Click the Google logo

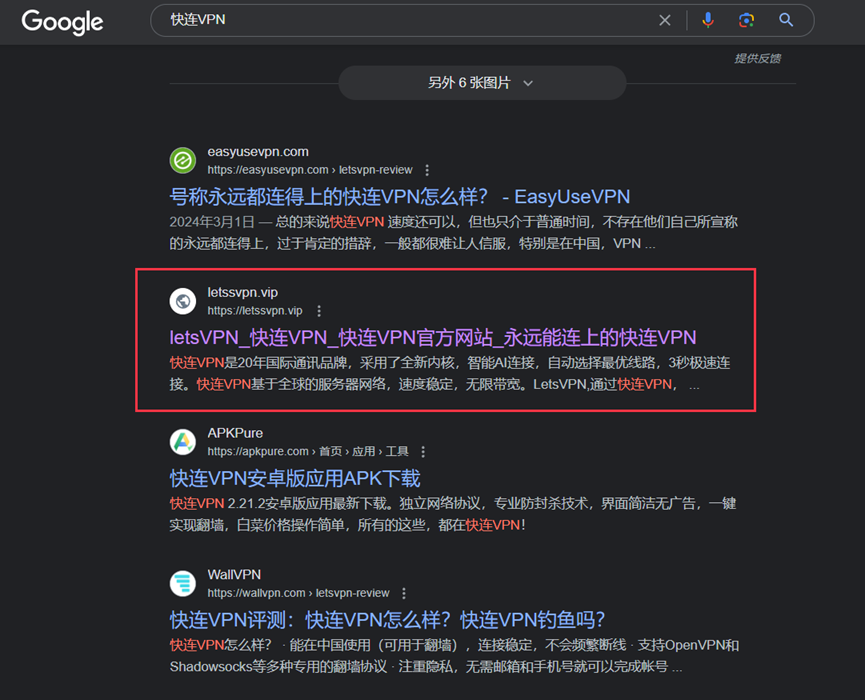[x=62, y=22]
